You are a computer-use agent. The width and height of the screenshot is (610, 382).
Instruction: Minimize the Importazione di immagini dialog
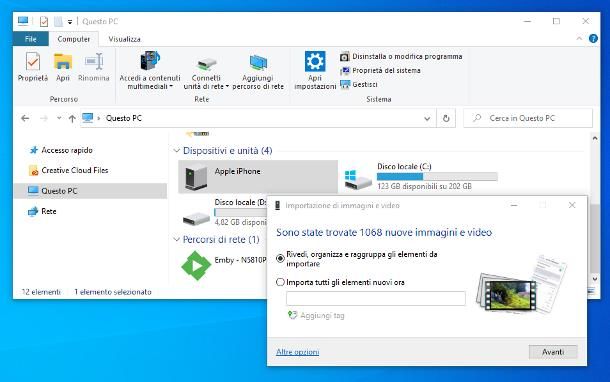point(514,205)
